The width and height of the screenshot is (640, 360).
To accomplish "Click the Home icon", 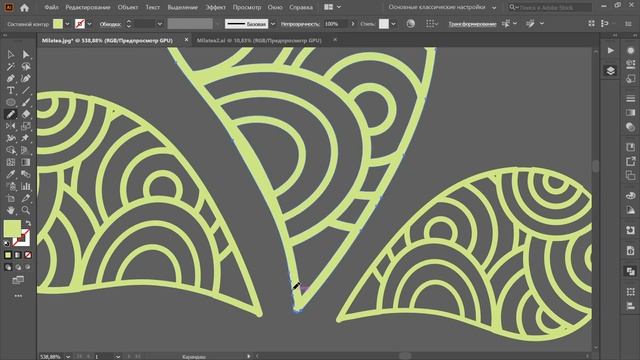I will coord(24,7).
